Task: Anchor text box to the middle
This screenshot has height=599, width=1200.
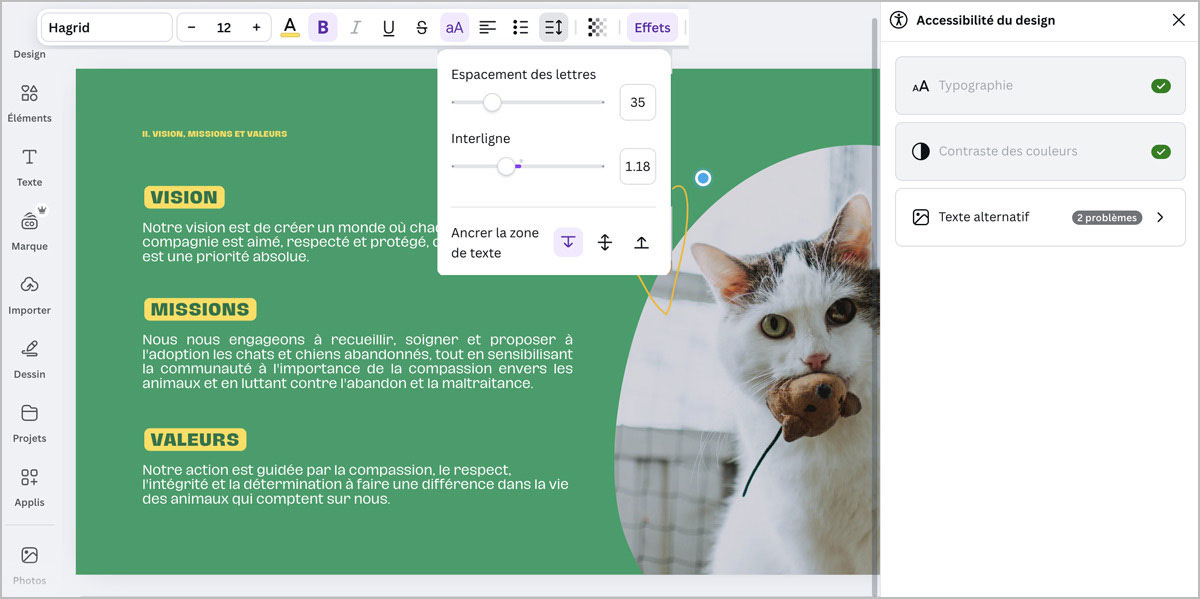Action: tap(605, 242)
